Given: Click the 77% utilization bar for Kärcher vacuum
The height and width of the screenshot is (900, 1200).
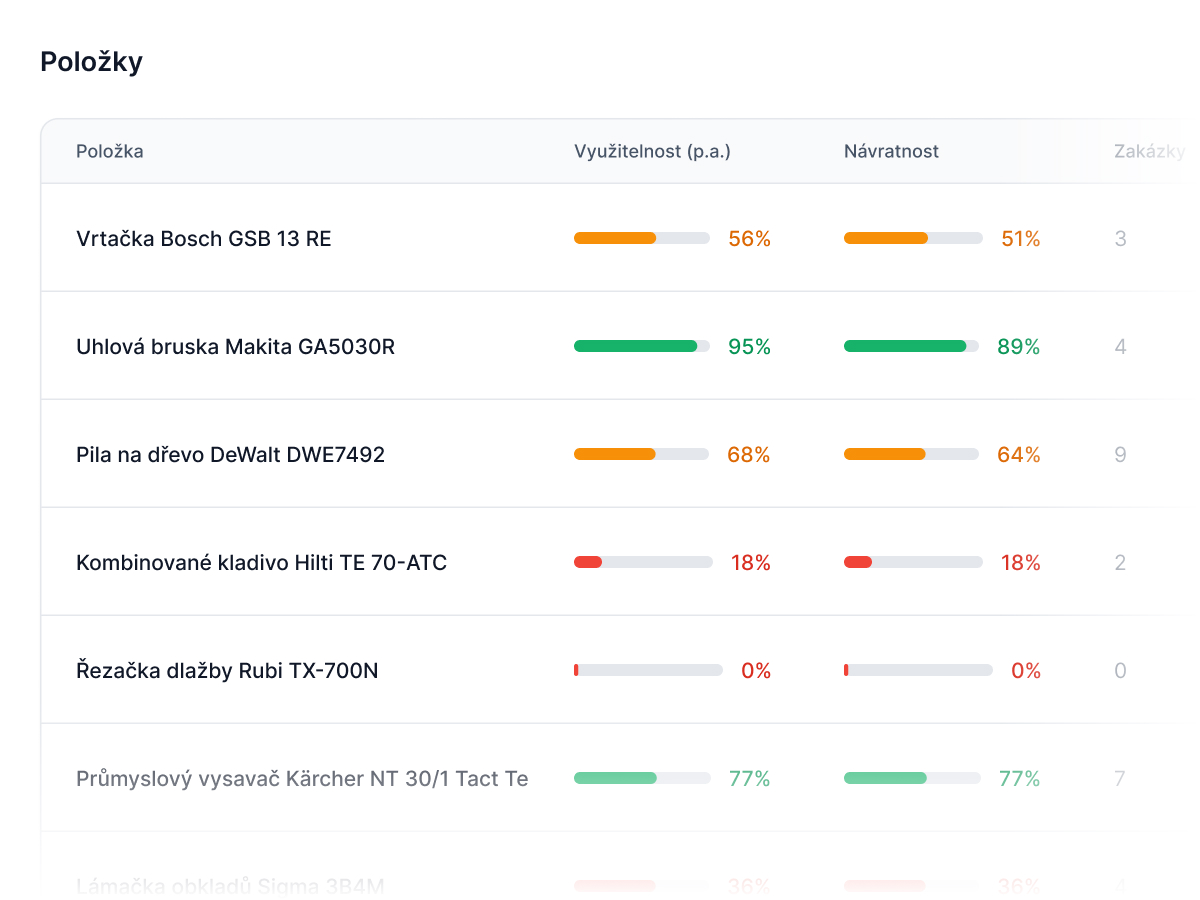Looking at the screenshot, I should click(x=642, y=778).
